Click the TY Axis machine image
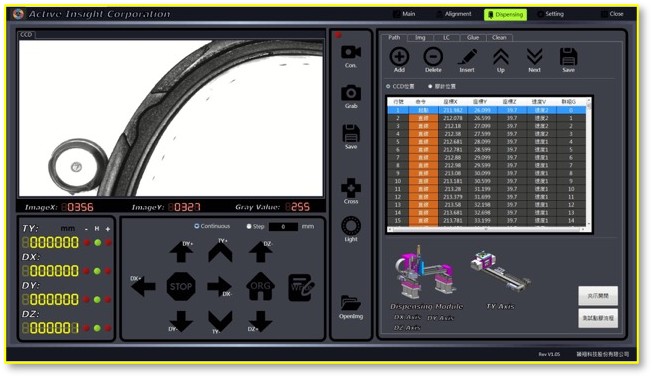Image resolution: width=652 pixels, height=377 pixels. click(501, 272)
